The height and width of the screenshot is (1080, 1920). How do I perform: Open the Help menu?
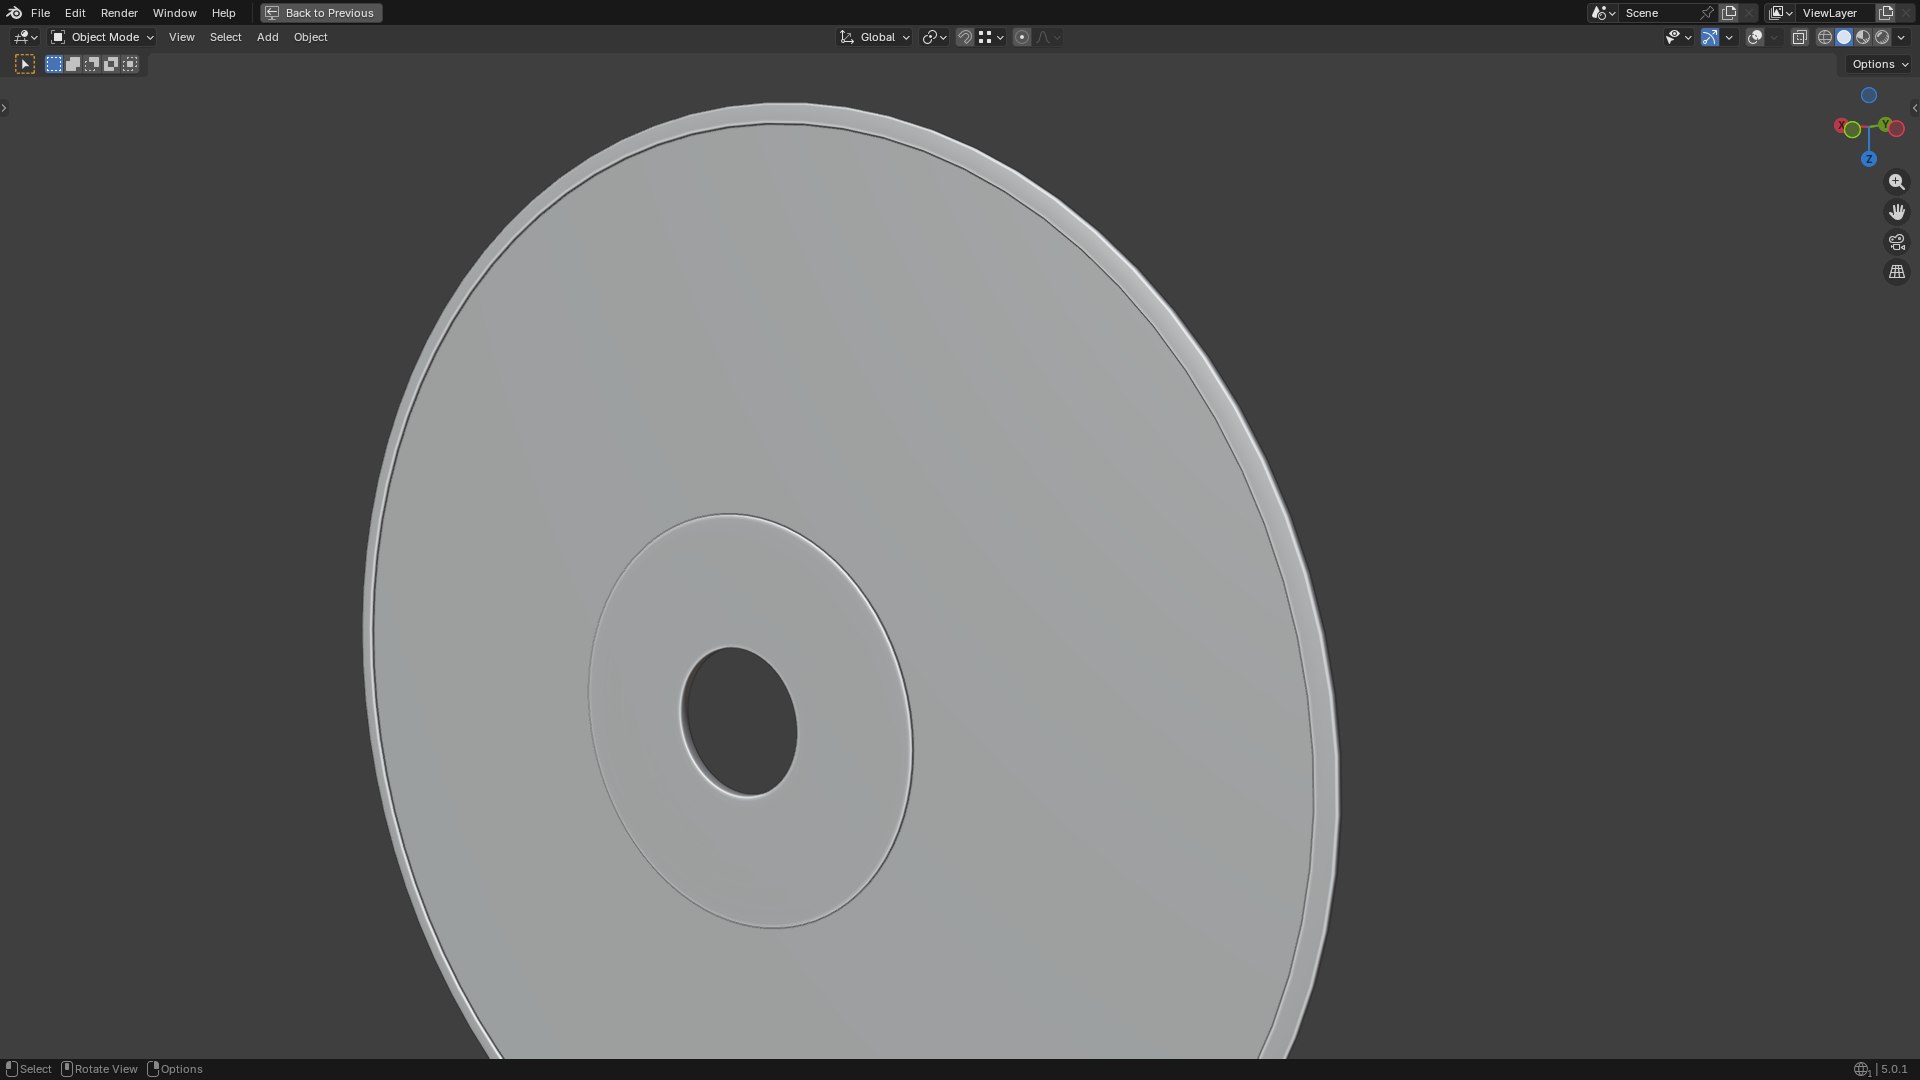tap(223, 13)
